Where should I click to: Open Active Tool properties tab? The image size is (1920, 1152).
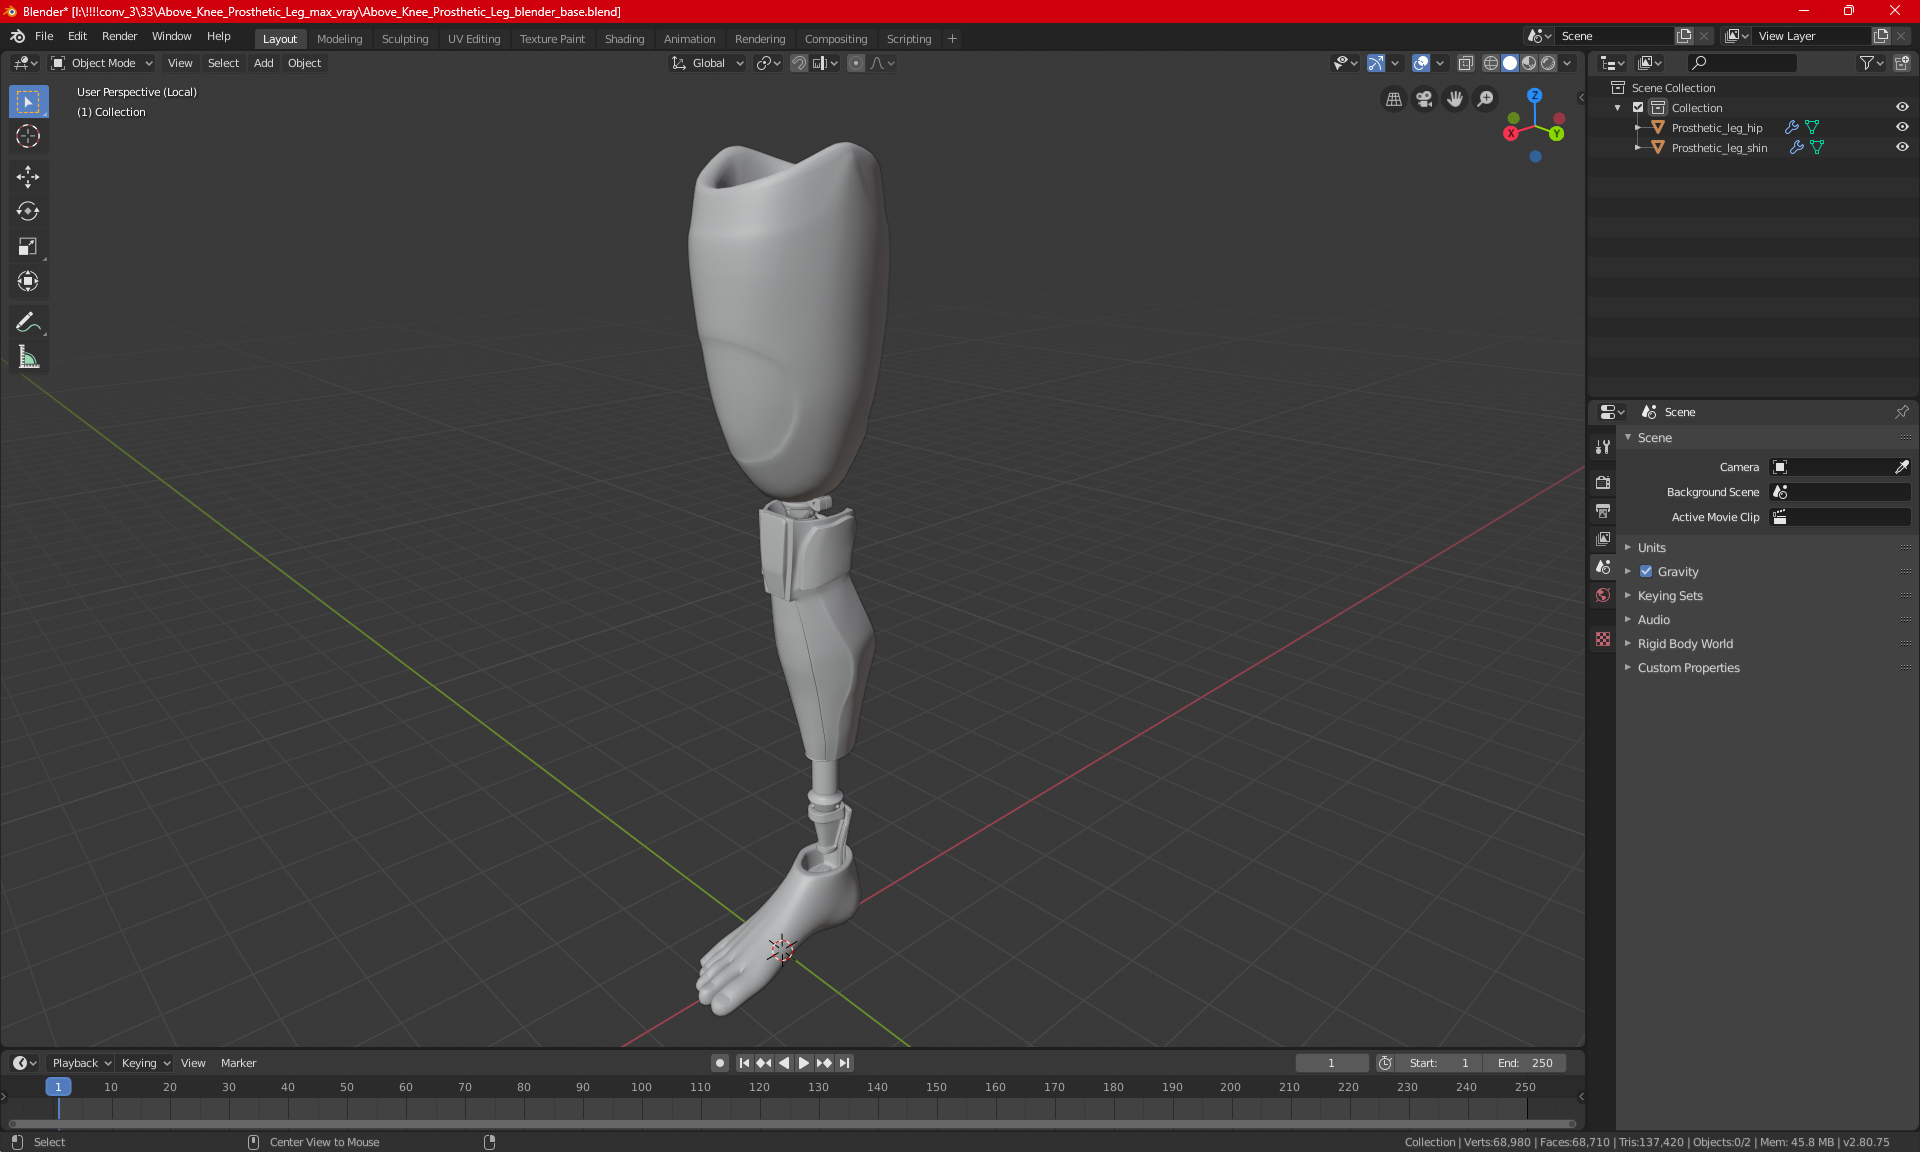click(1603, 447)
